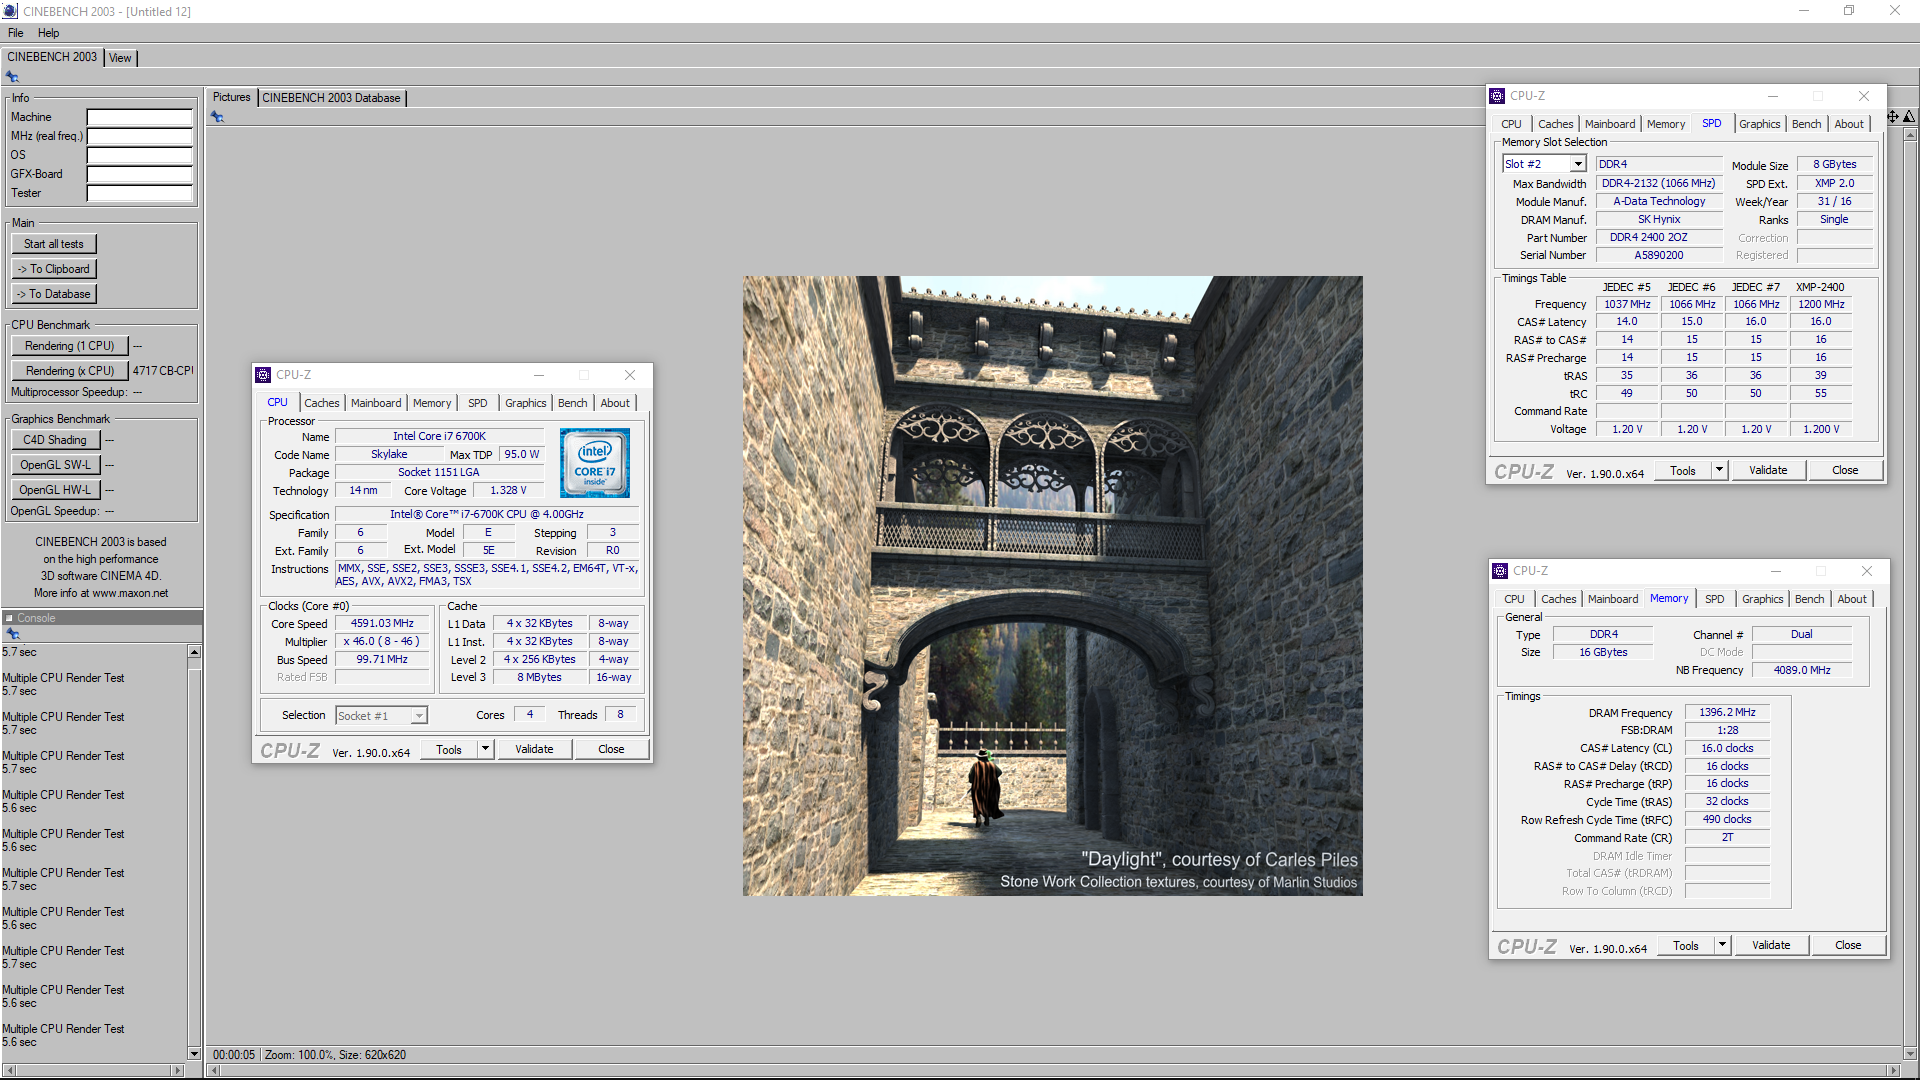Screen dimensions: 1920x1080
Task: Click the picture view horizontal scrollbar
Action: coord(1053,1070)
